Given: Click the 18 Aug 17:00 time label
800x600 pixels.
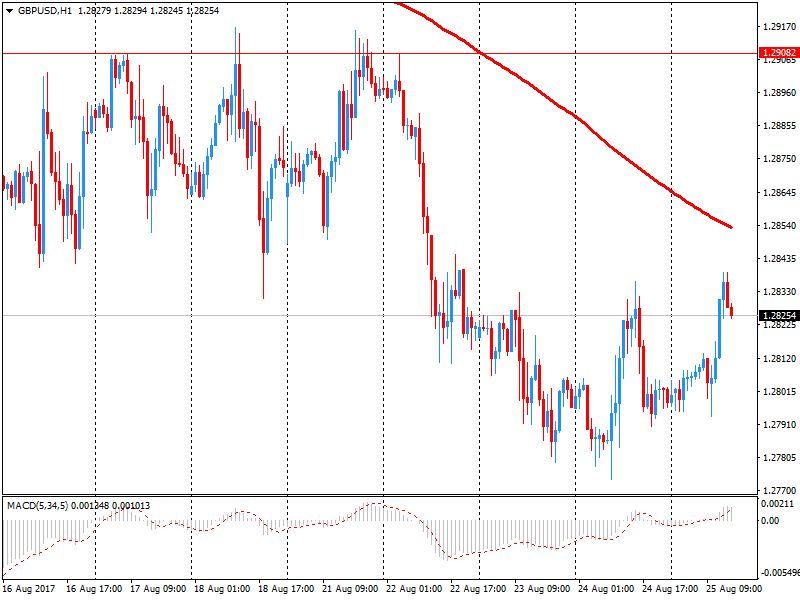Looking at the screenshot, I should coord(286,589).
